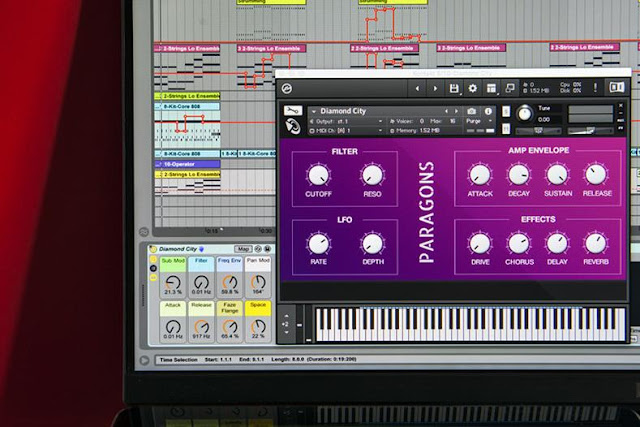This screenshot has width=640, height=427.
Task: Toggle Kontakt minimized view icon
Action: tap(510, 88)
